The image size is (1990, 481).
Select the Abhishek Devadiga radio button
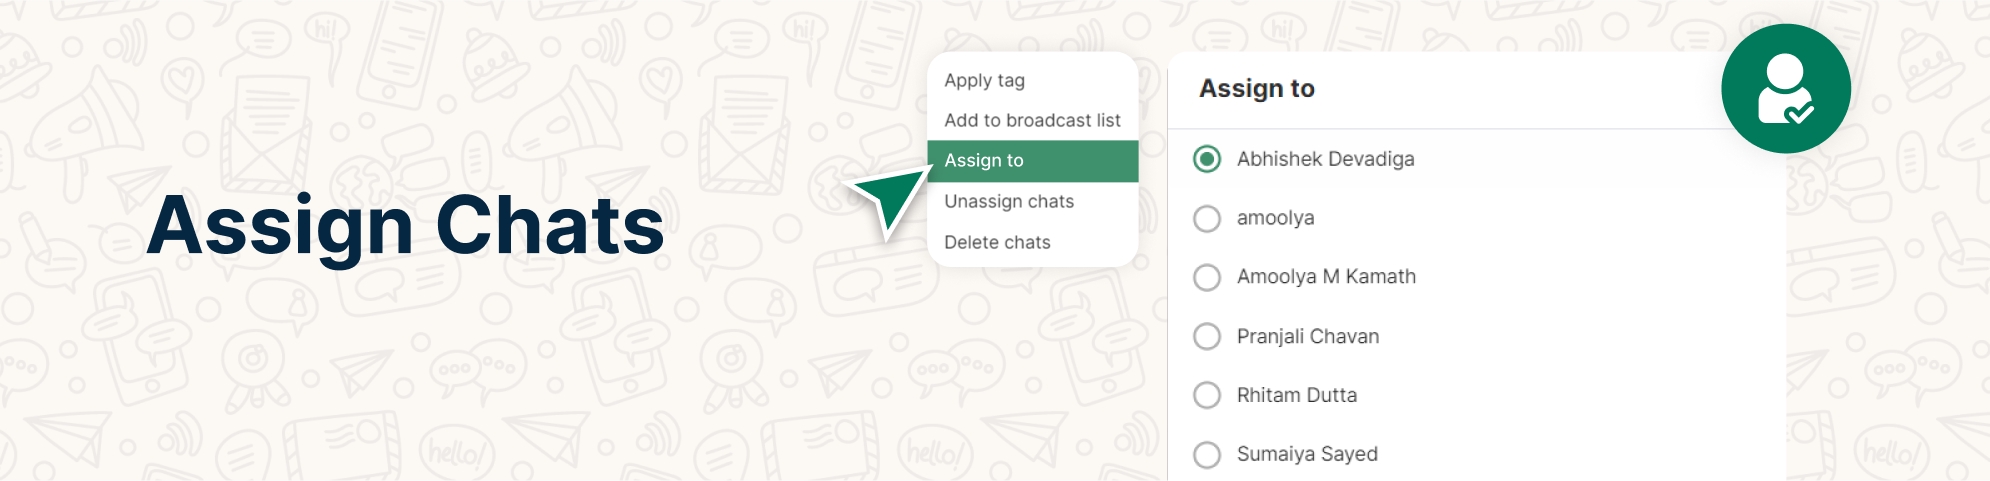click(x=1207, y=159)
